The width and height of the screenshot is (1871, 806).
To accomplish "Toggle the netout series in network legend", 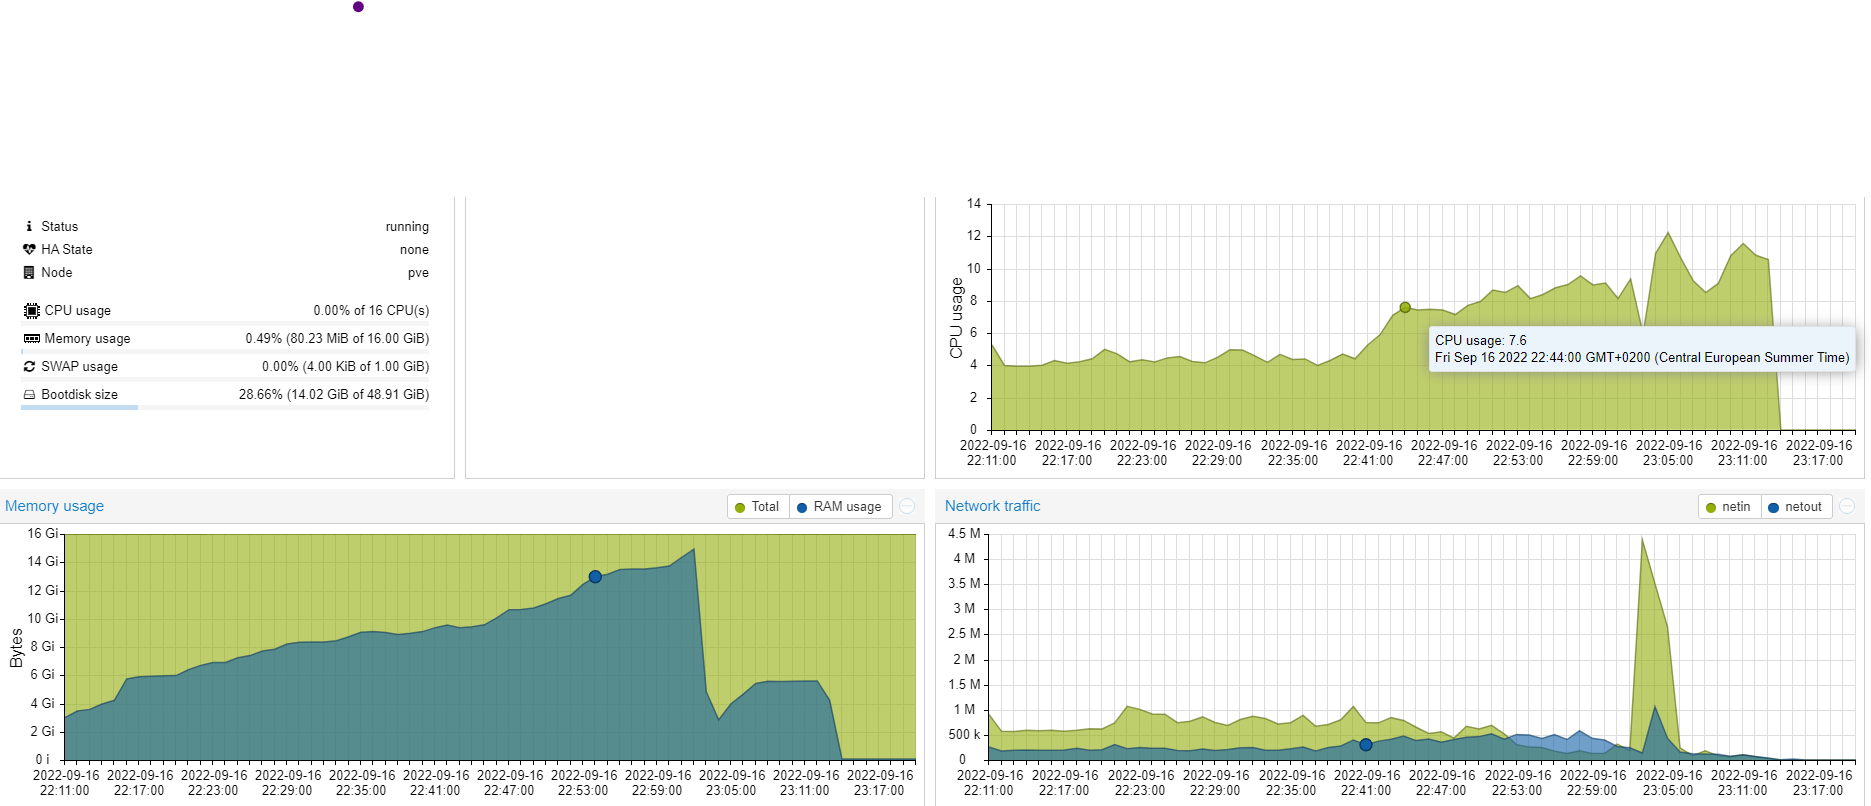I will pos(1796,507).
